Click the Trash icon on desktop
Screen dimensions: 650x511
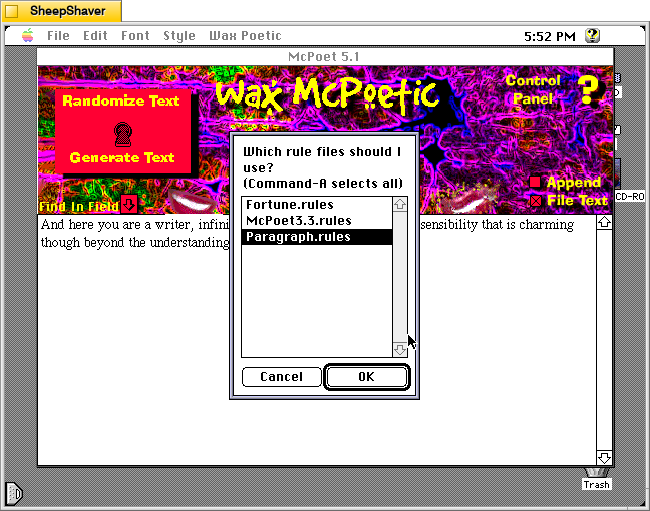pyautogui.click(x=596, y=478)
